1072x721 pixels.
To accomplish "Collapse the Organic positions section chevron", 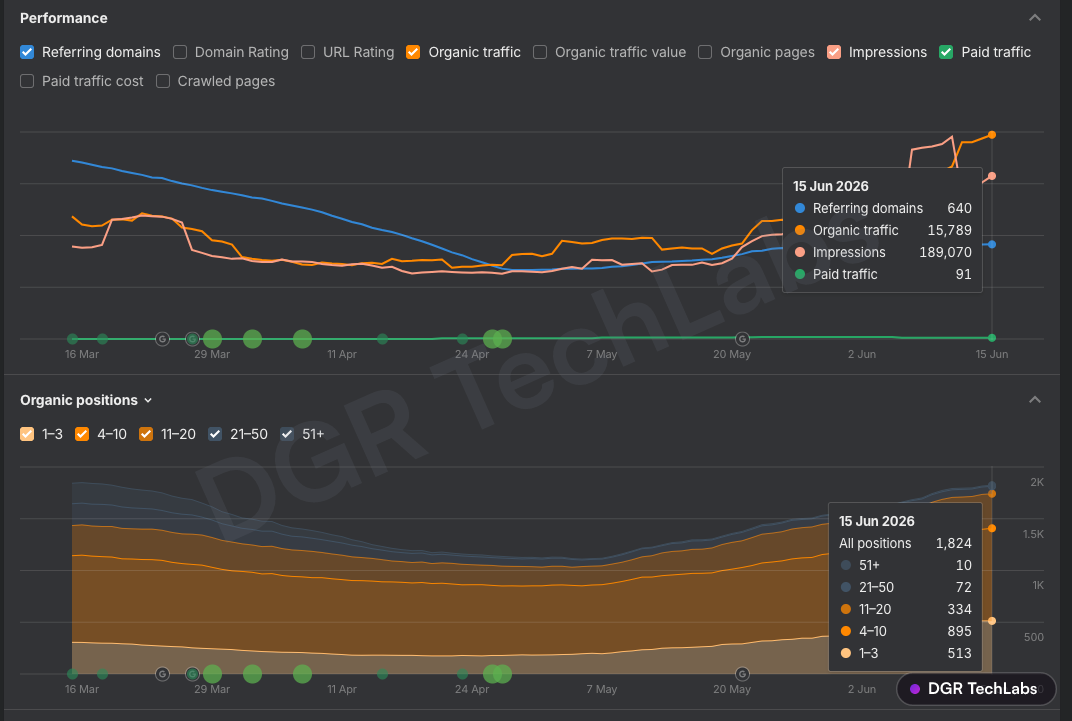I will 1035,400.
